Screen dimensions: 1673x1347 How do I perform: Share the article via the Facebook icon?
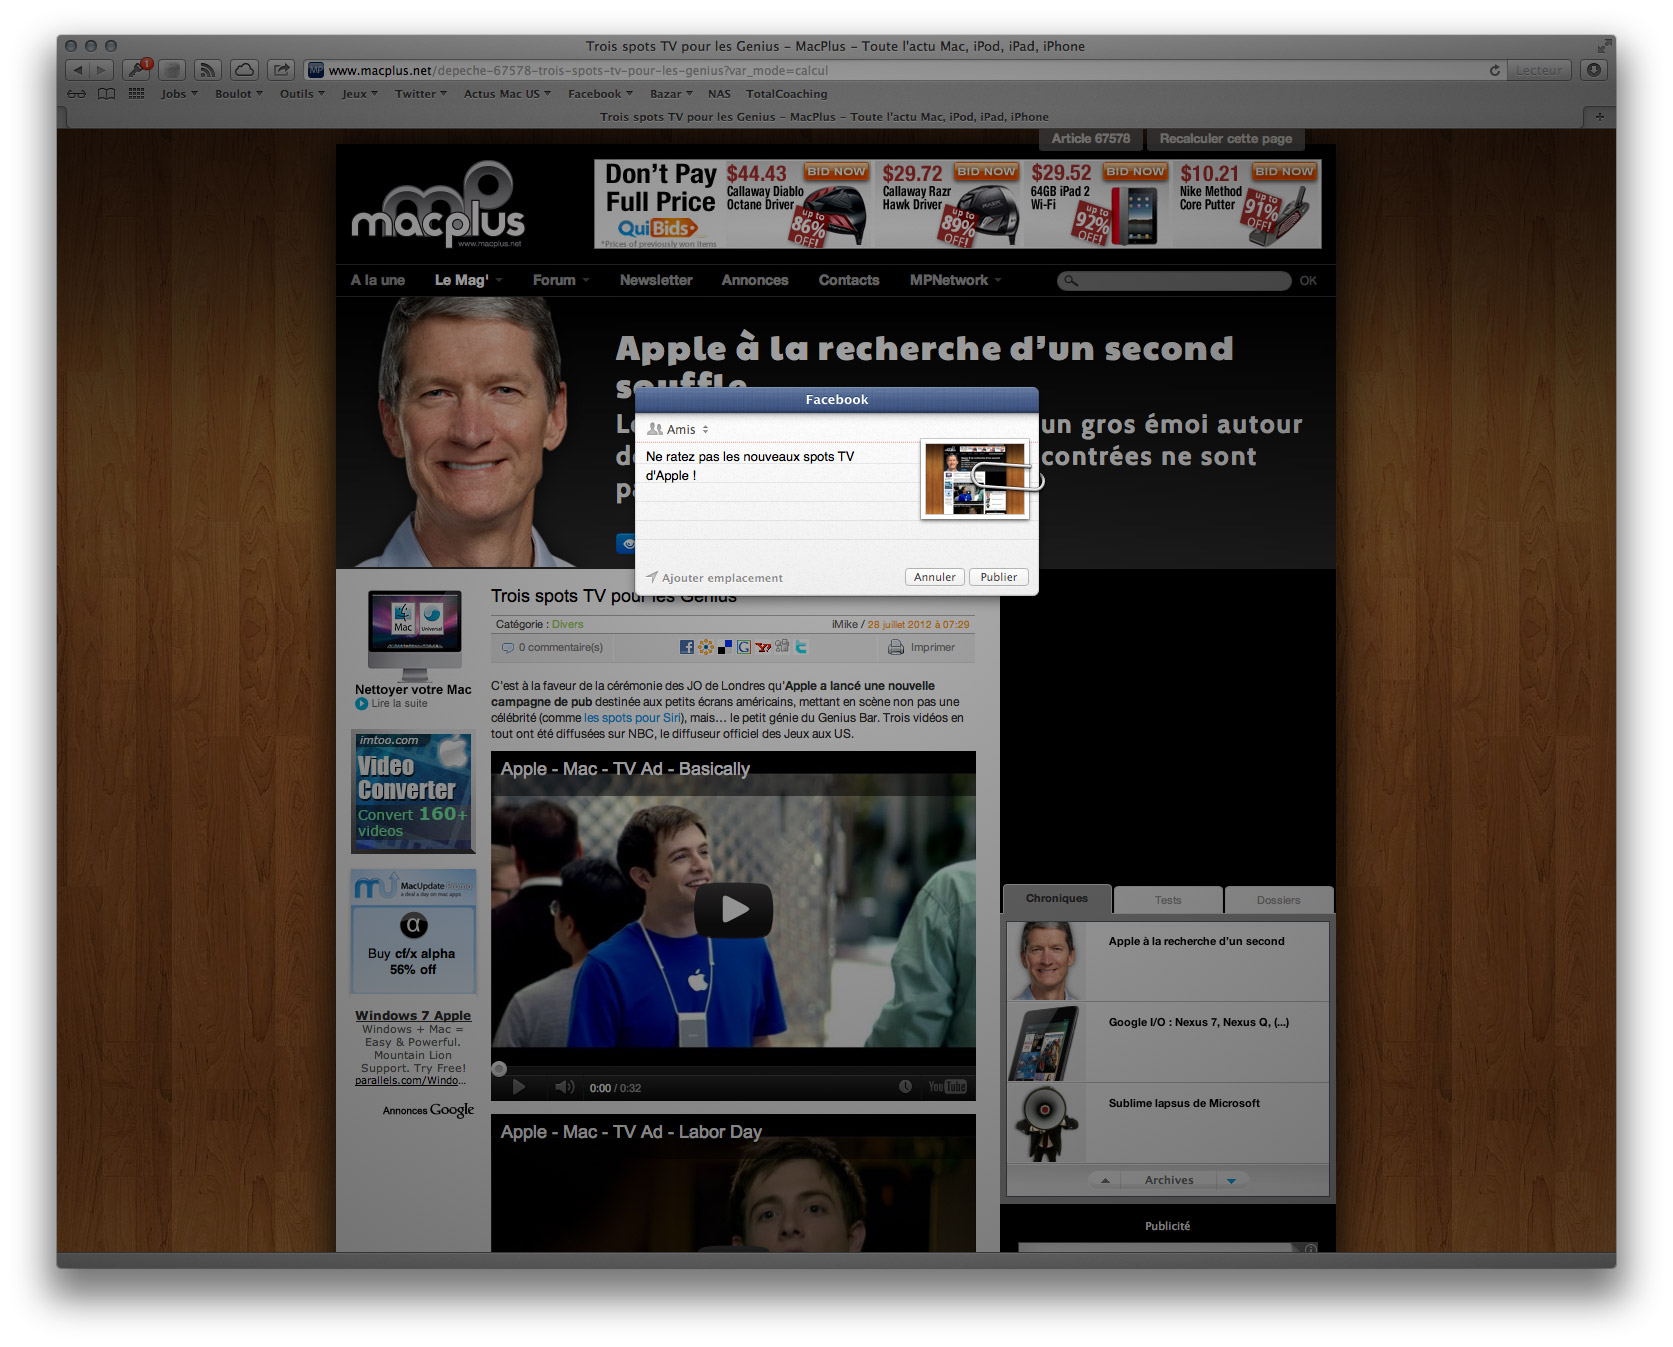(x=687, y=647)
